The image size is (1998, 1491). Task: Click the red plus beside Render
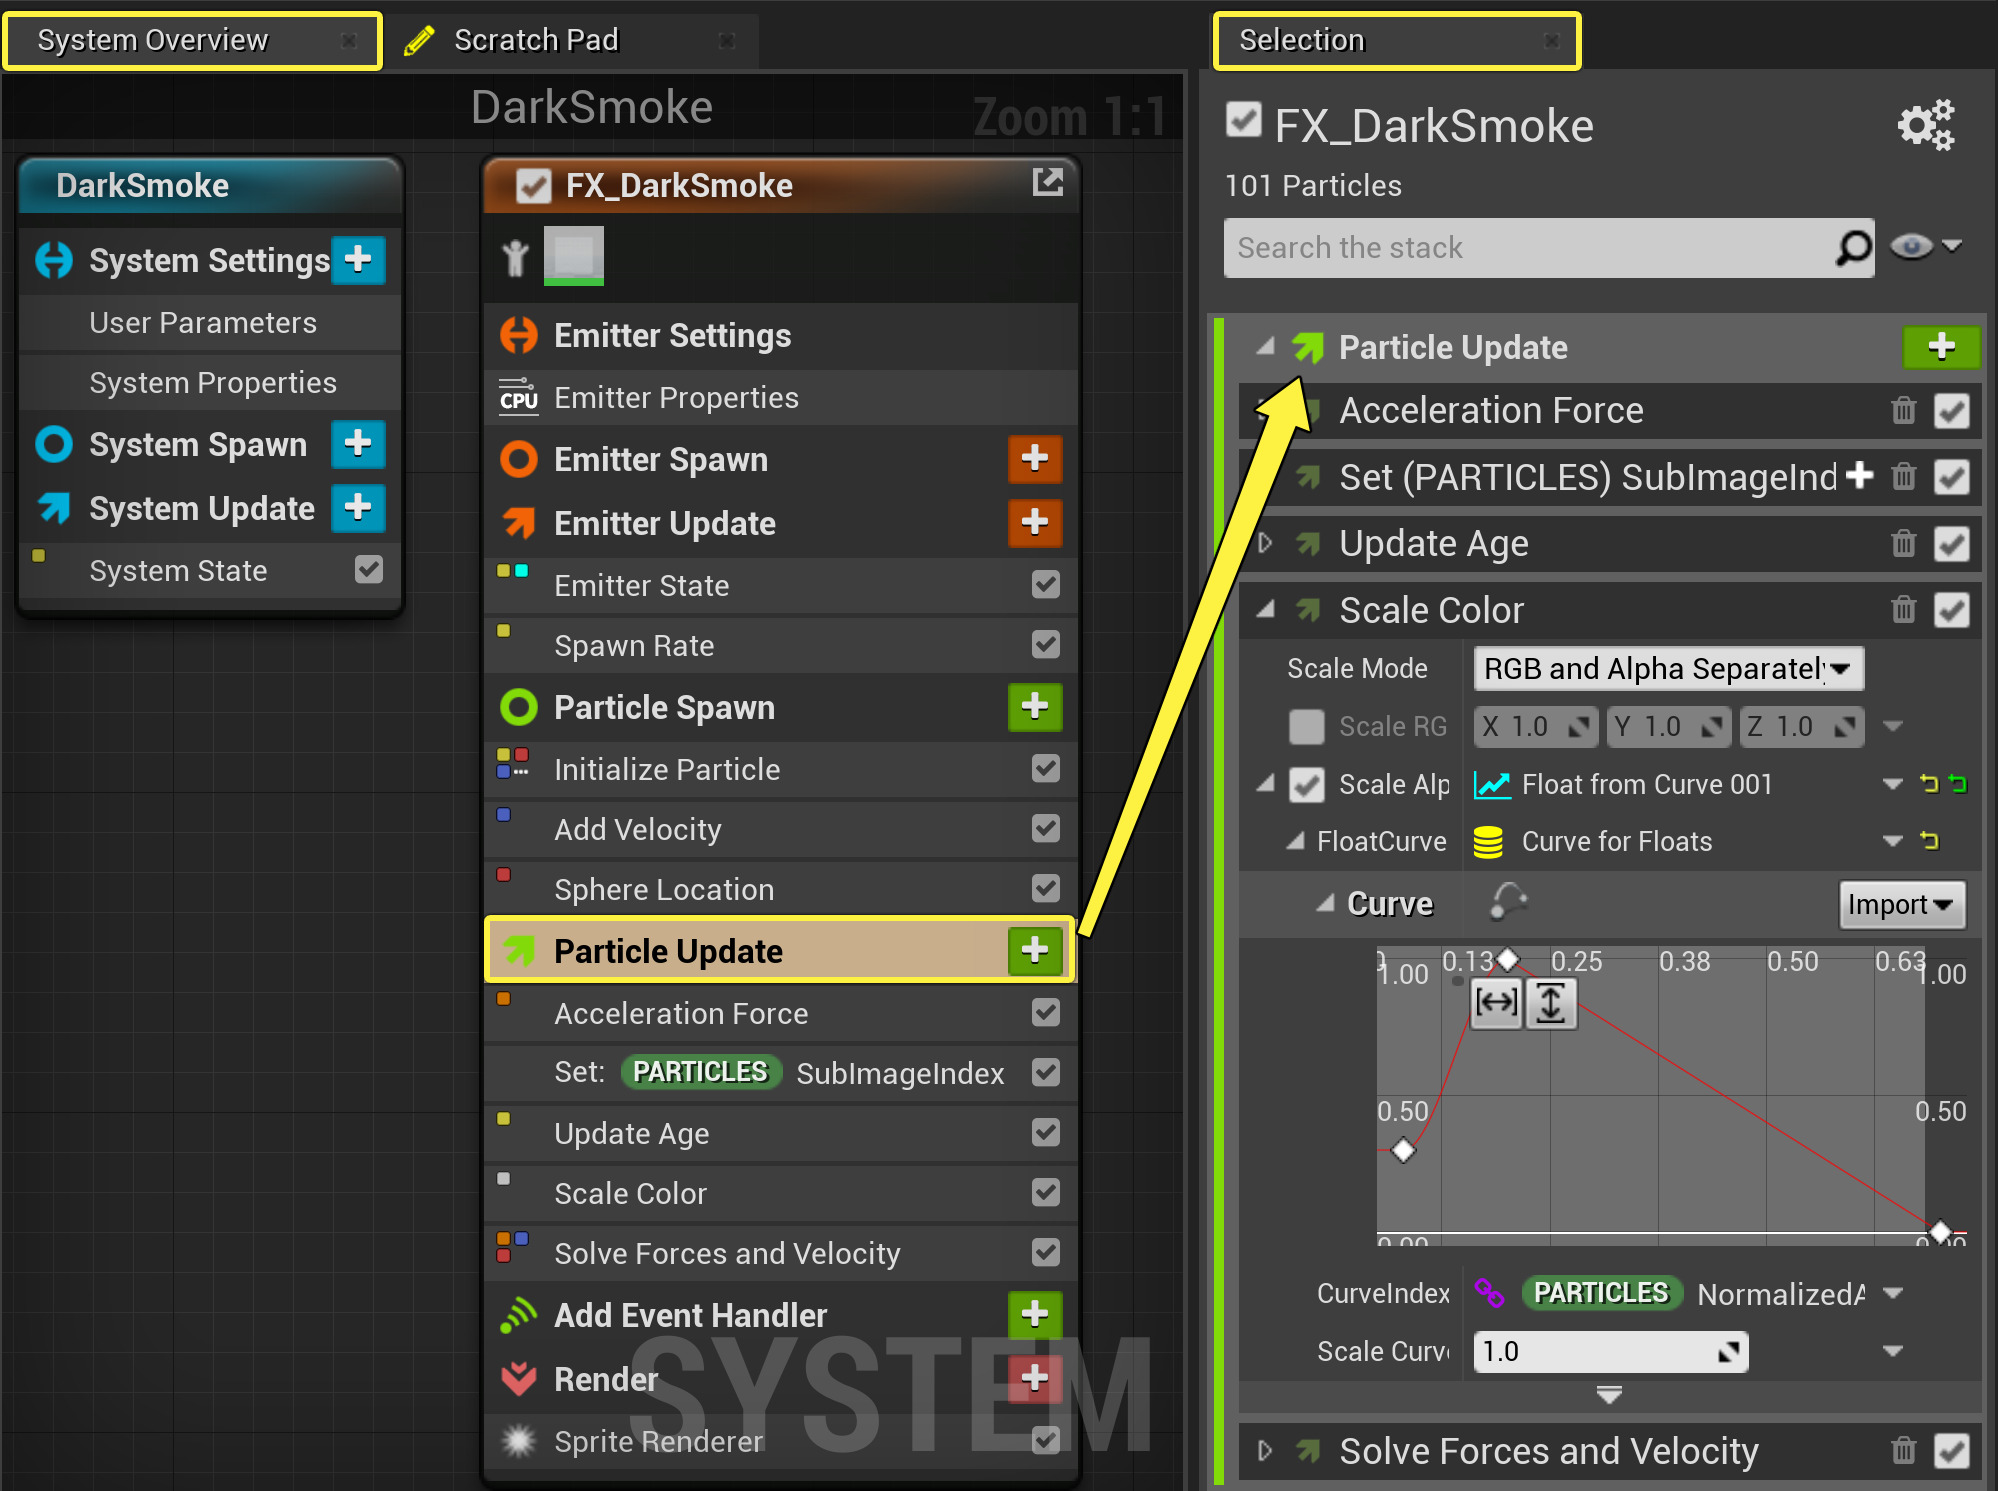click(x=1034, y=1378)
